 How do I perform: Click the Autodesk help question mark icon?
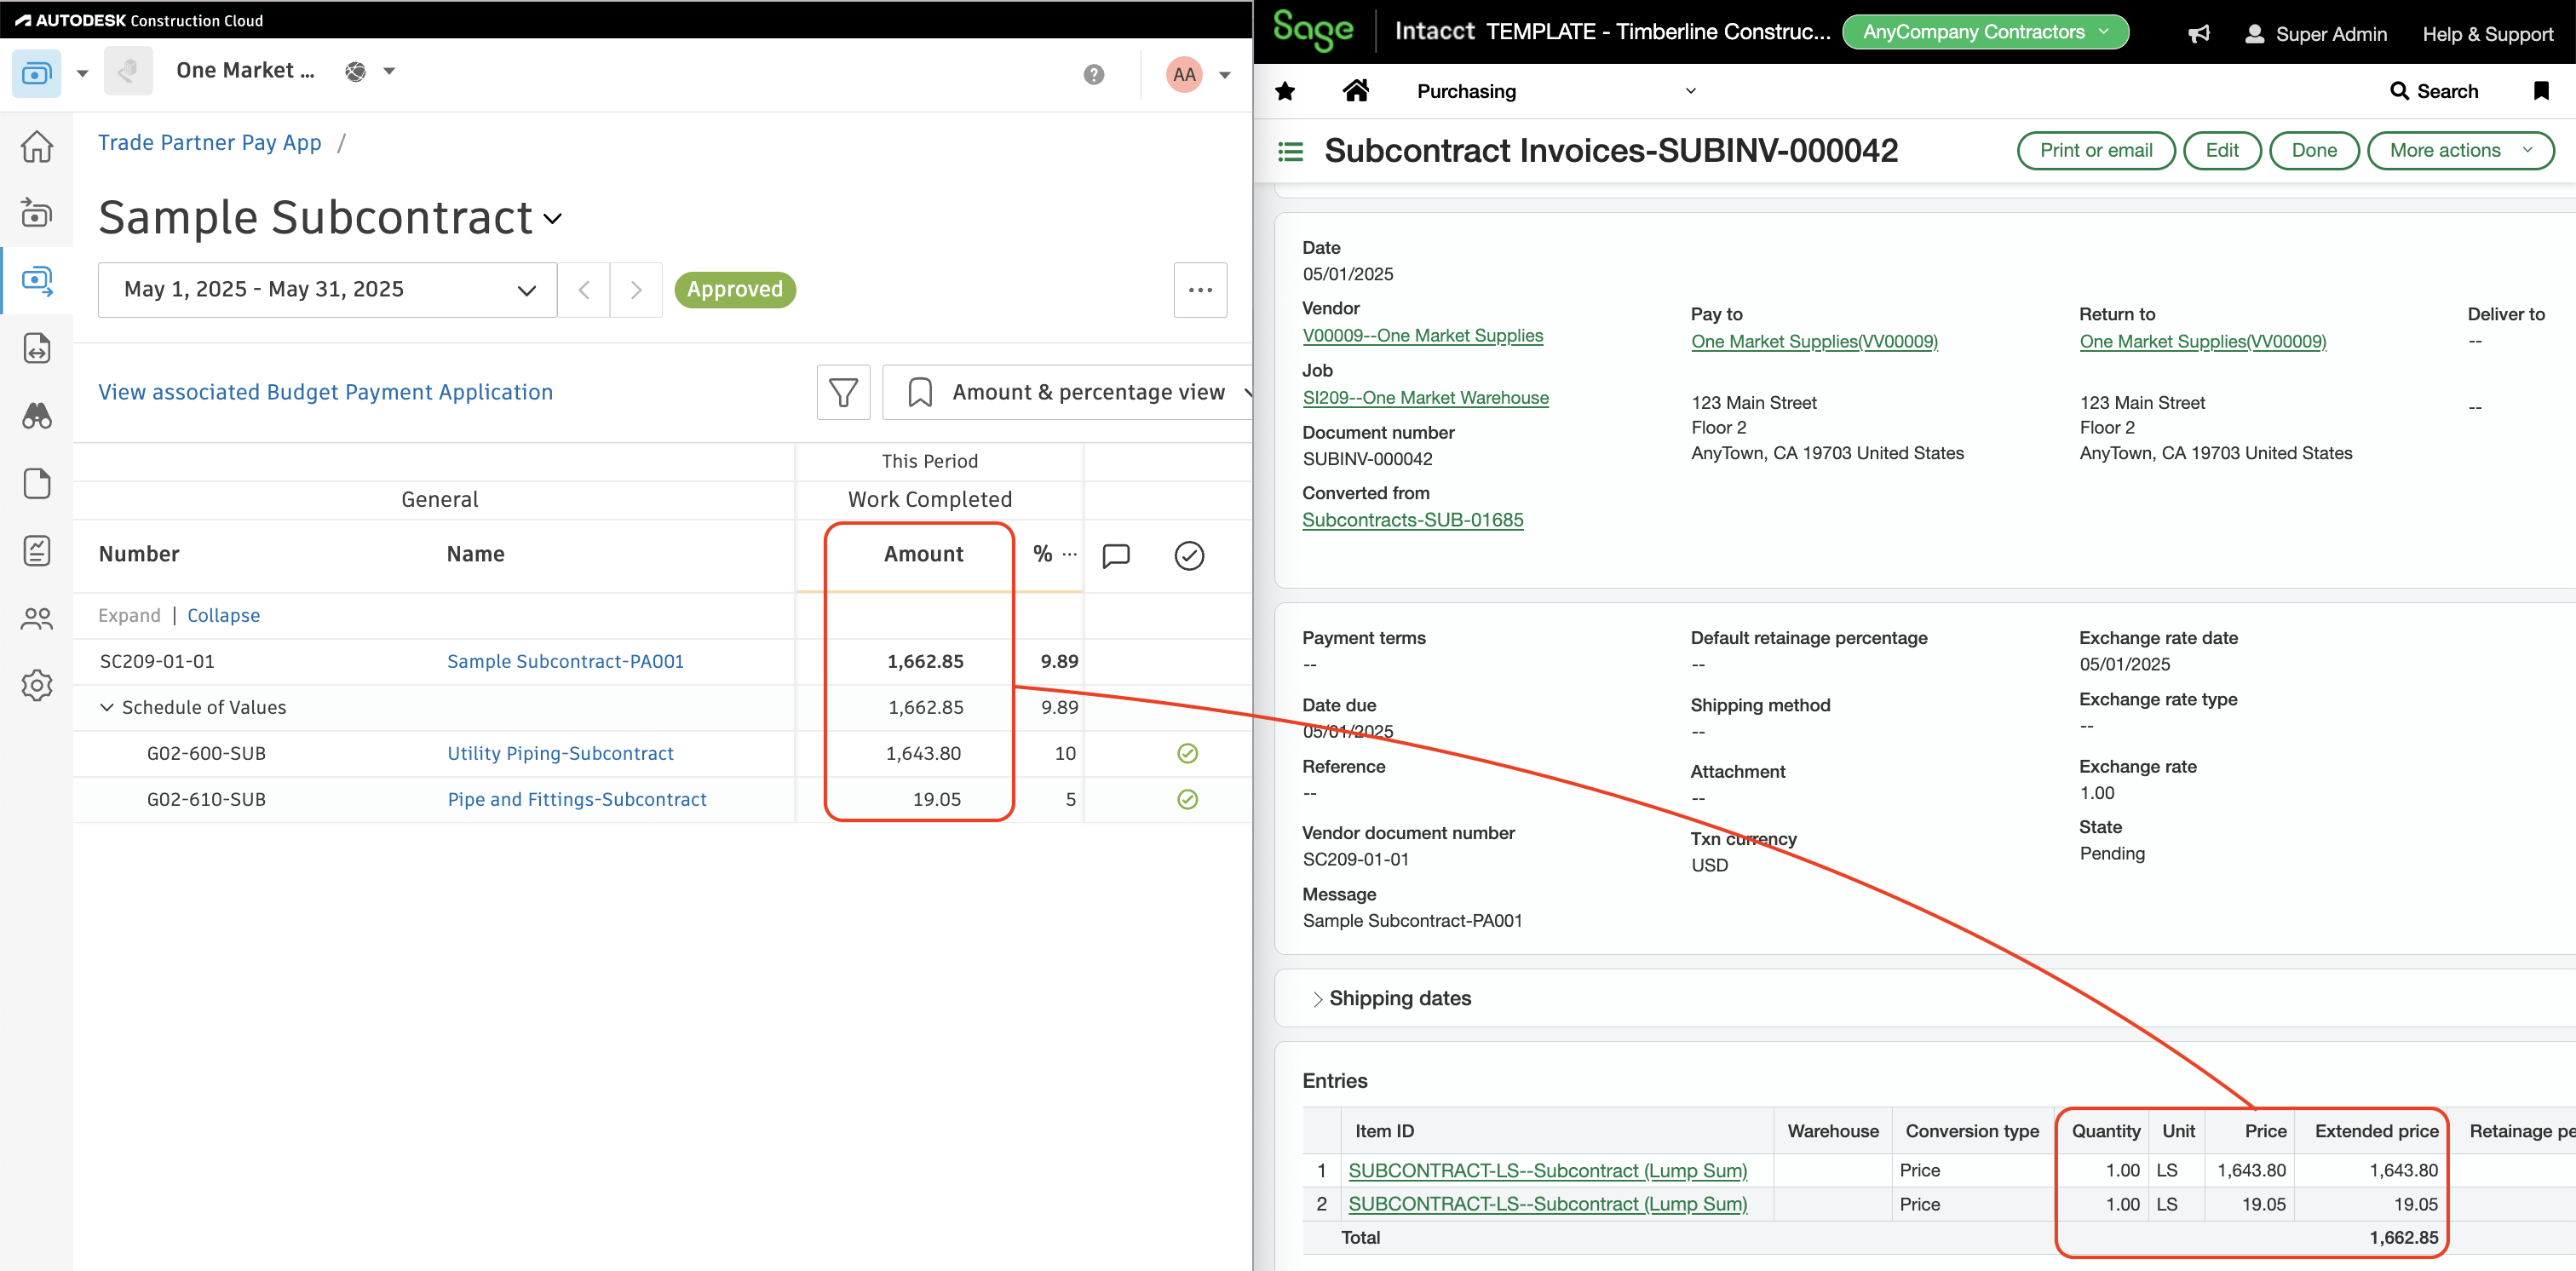tap(1094, 74)
